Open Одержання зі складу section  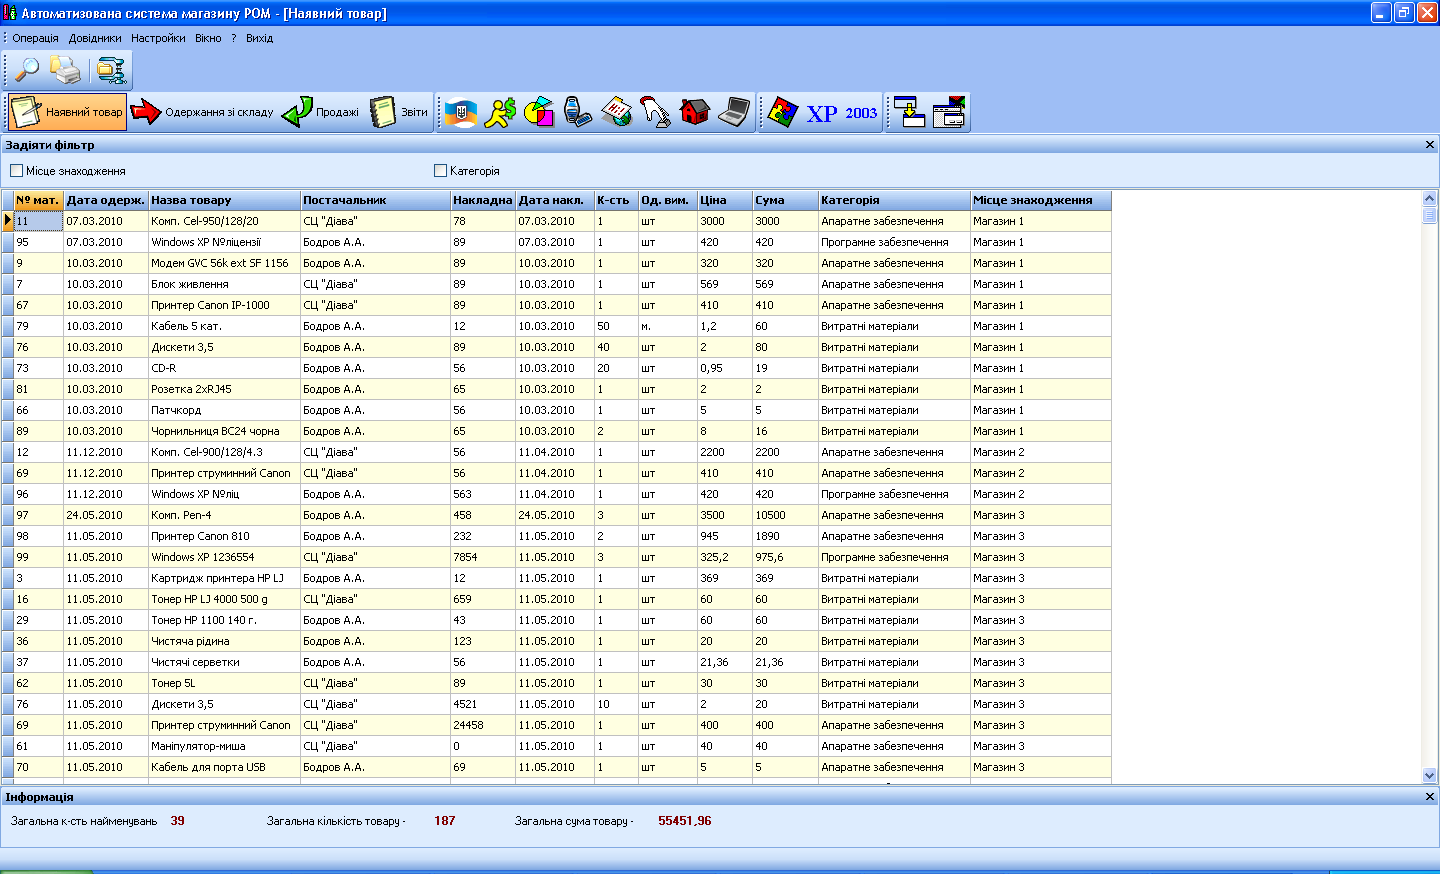(x=203, y=112)
